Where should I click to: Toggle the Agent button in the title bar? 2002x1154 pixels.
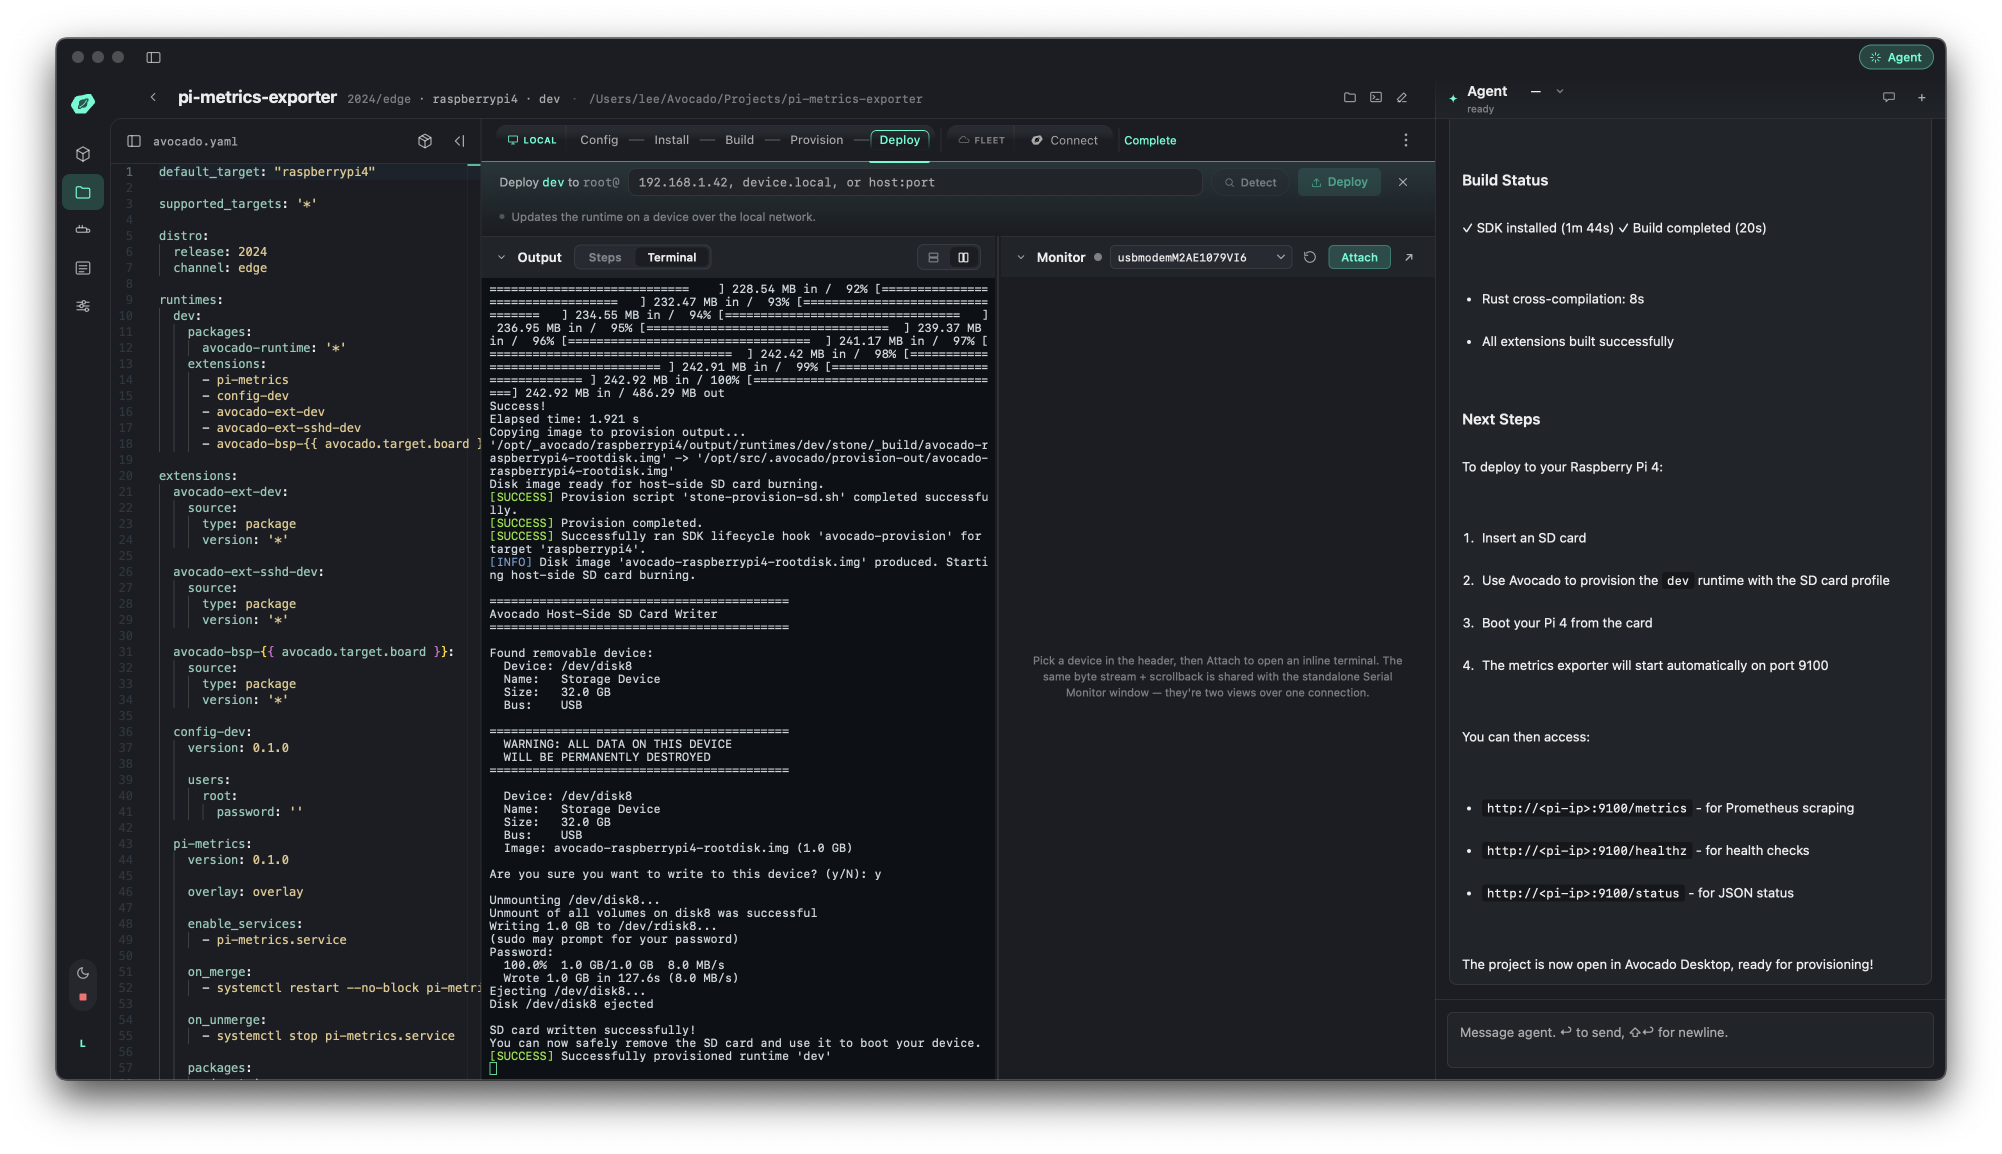[x=1896, y=57]
